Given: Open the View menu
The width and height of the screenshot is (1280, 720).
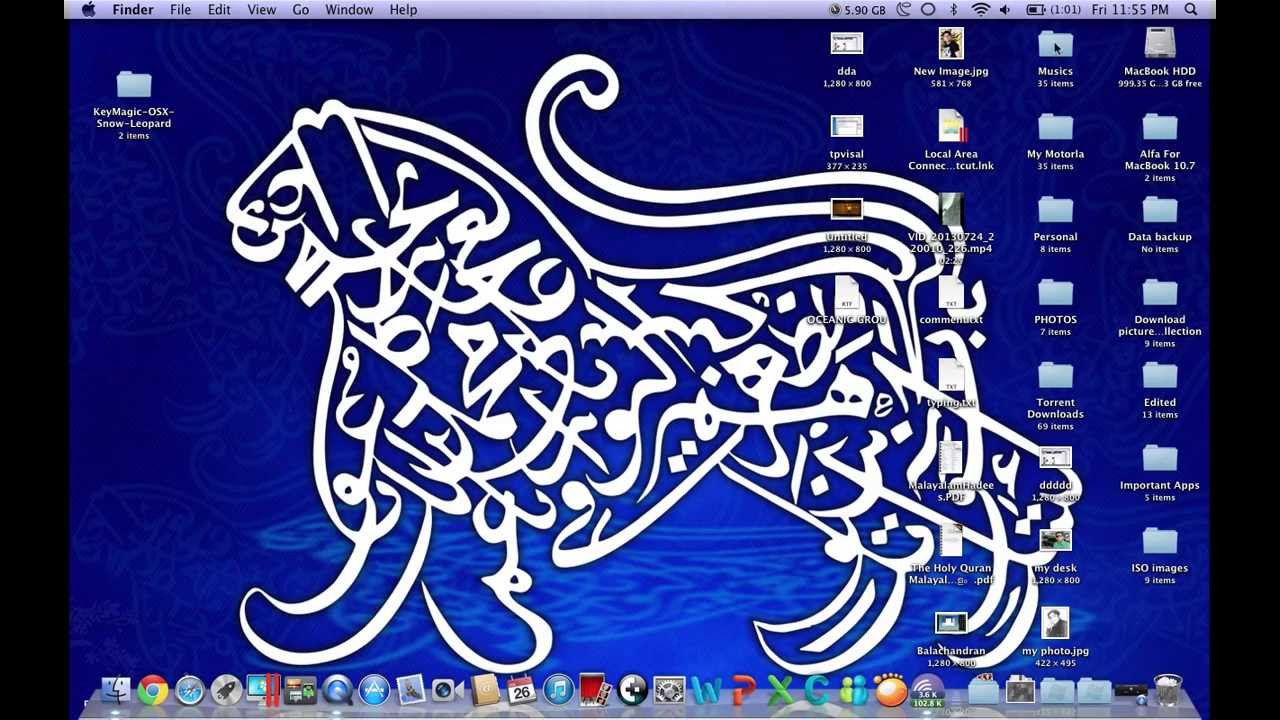Looking at the screenshot, I should pyautogui.click(x=261, y=9).
